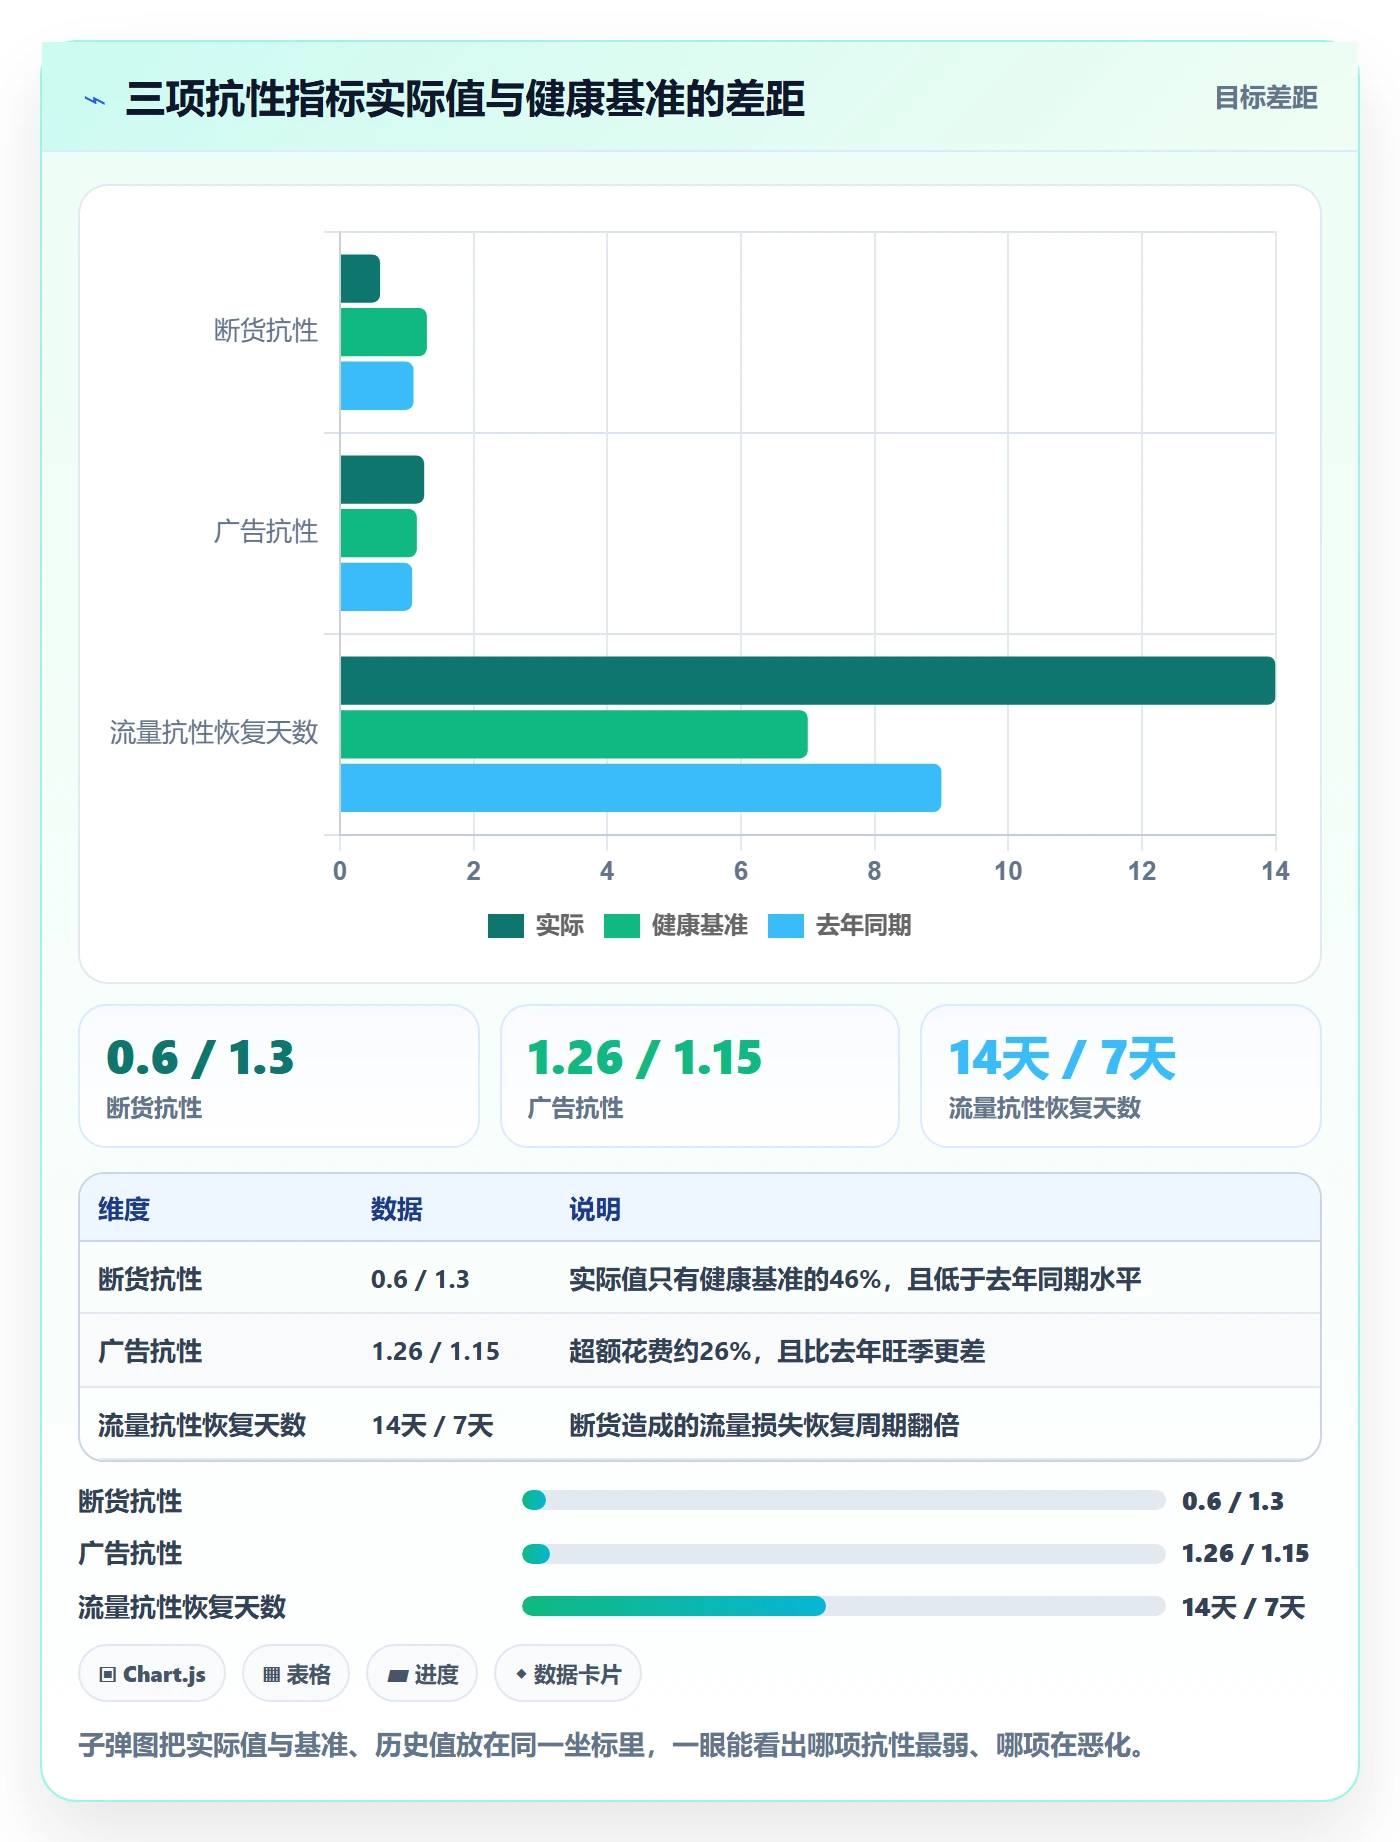Image resolution: width=1400 pixels, height=1842 pixels.
Task: Click the Chart.js tag chip
Action: [x=152, y=1674]
